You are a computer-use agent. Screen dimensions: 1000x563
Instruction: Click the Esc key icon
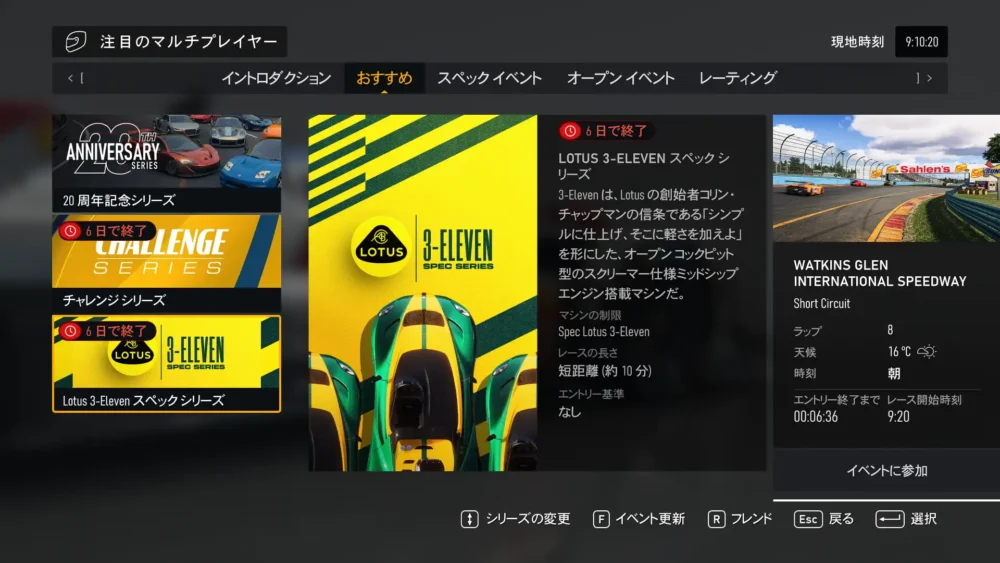click(x=808, y=519)
